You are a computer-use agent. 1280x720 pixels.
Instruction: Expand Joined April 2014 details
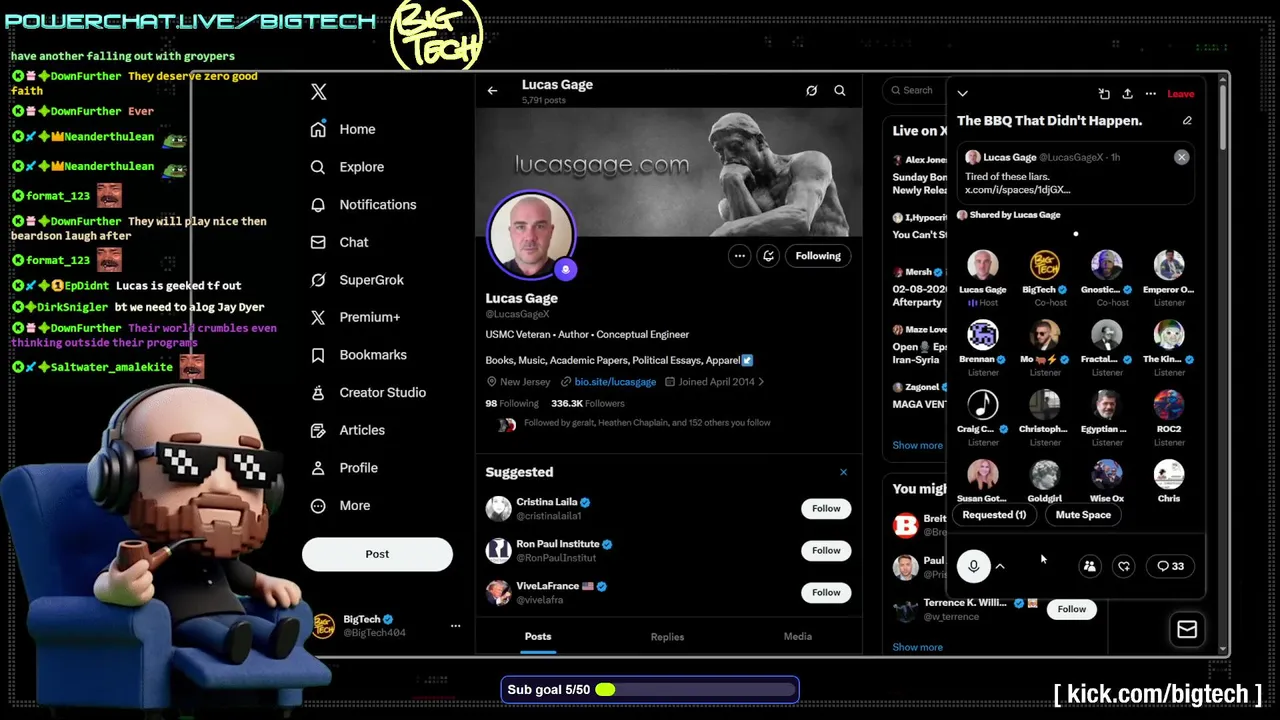coord(714,382)
